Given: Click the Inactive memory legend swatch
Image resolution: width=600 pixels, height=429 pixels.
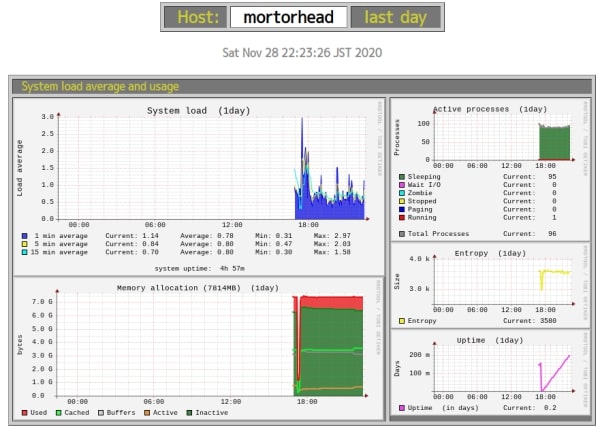Looking at the screenshot, I should tap(190, 412).
